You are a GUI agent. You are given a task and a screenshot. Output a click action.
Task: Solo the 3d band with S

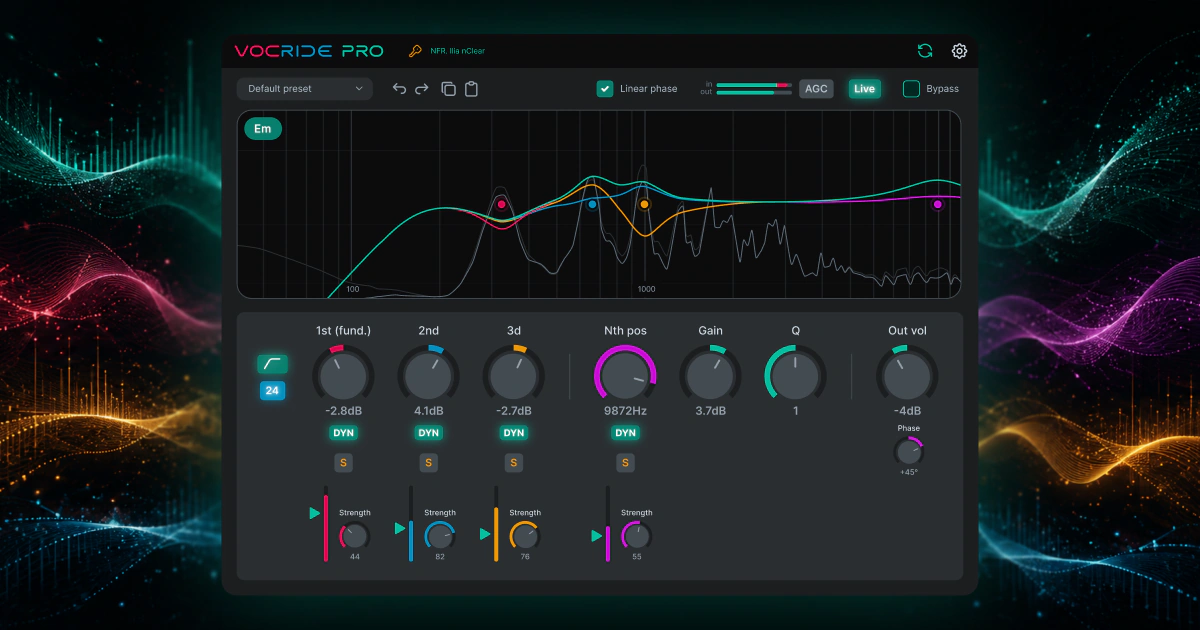tap(514, 463)
